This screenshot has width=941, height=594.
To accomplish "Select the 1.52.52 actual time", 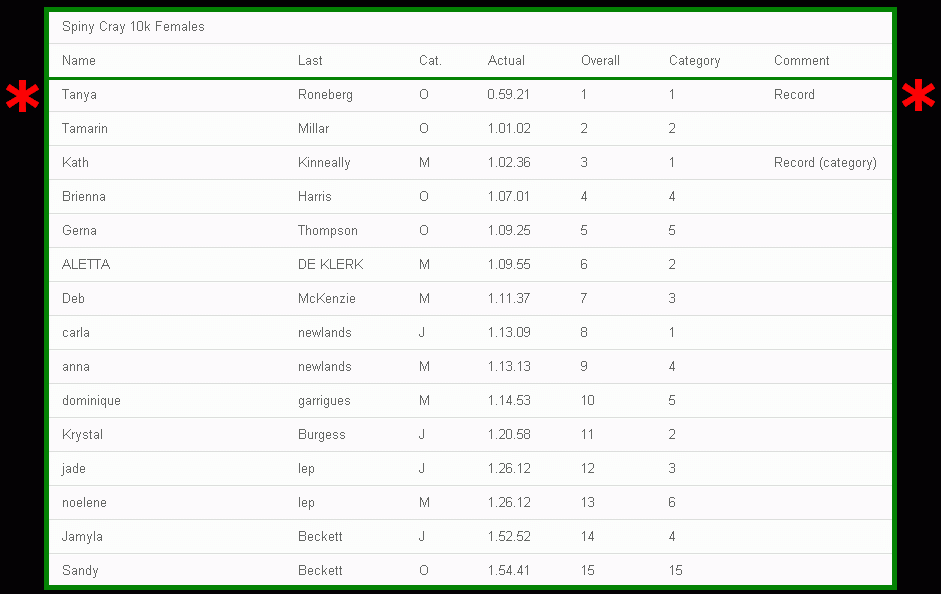I will tap(509, 537).
